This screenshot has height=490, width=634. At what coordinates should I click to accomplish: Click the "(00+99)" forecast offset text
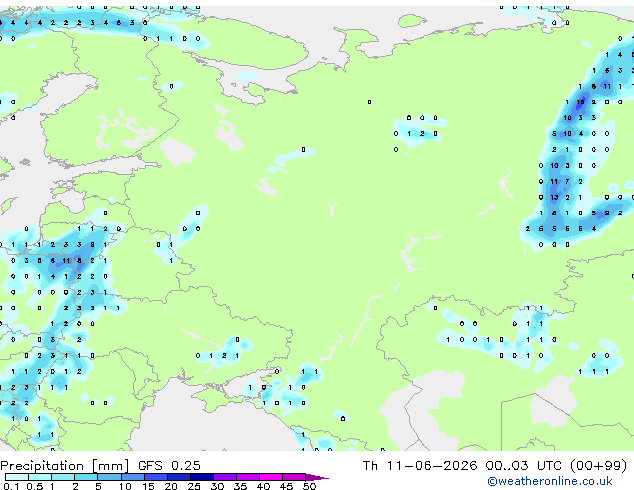[x=598, y=466]
